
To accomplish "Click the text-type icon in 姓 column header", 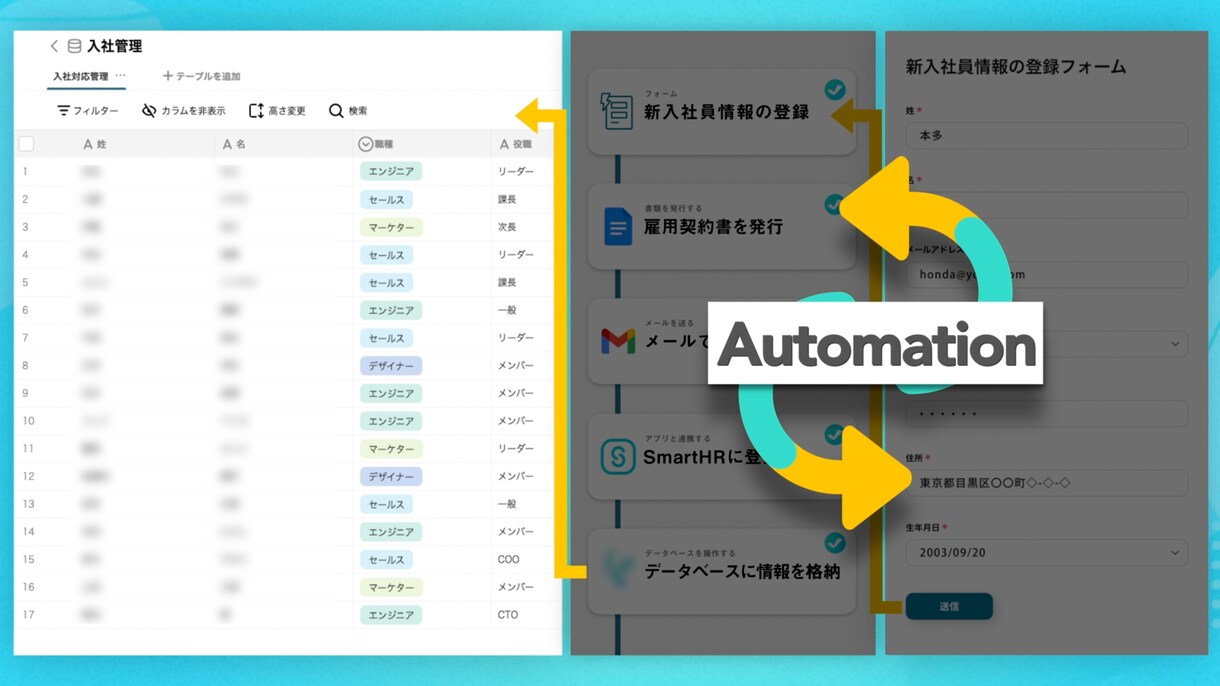I will (x=88, y=144).
